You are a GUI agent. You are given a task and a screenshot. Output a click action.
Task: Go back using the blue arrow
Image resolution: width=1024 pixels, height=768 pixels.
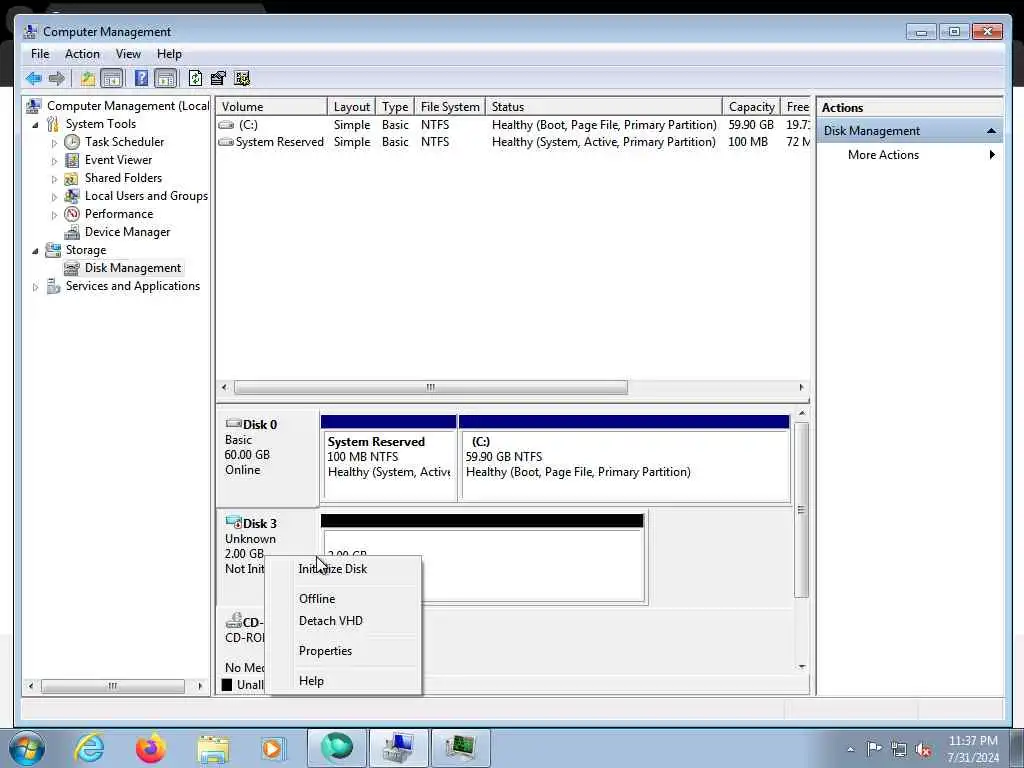tap(33, 79)
